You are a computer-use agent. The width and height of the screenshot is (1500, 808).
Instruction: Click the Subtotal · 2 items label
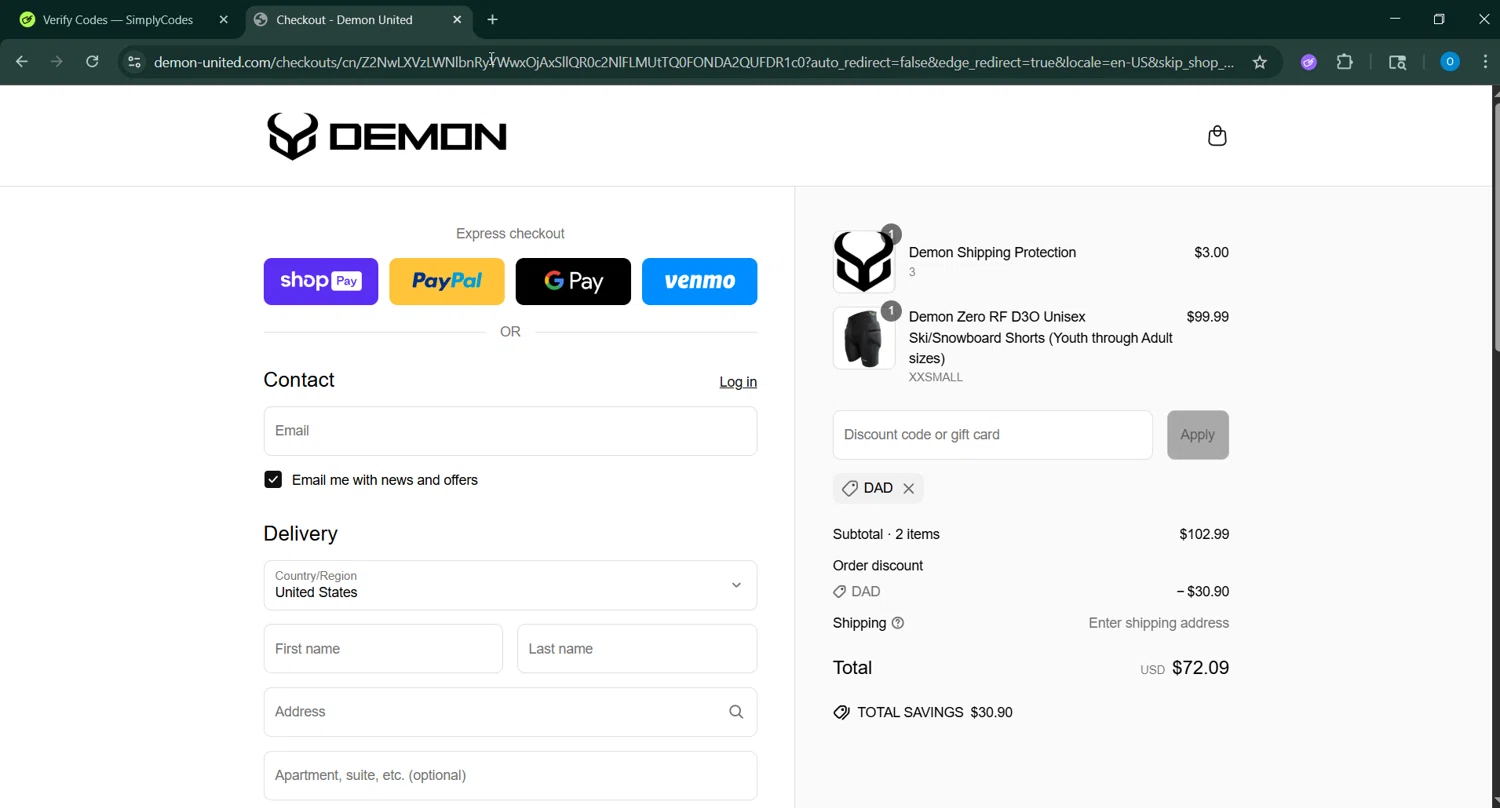click(x=886, y=534)
